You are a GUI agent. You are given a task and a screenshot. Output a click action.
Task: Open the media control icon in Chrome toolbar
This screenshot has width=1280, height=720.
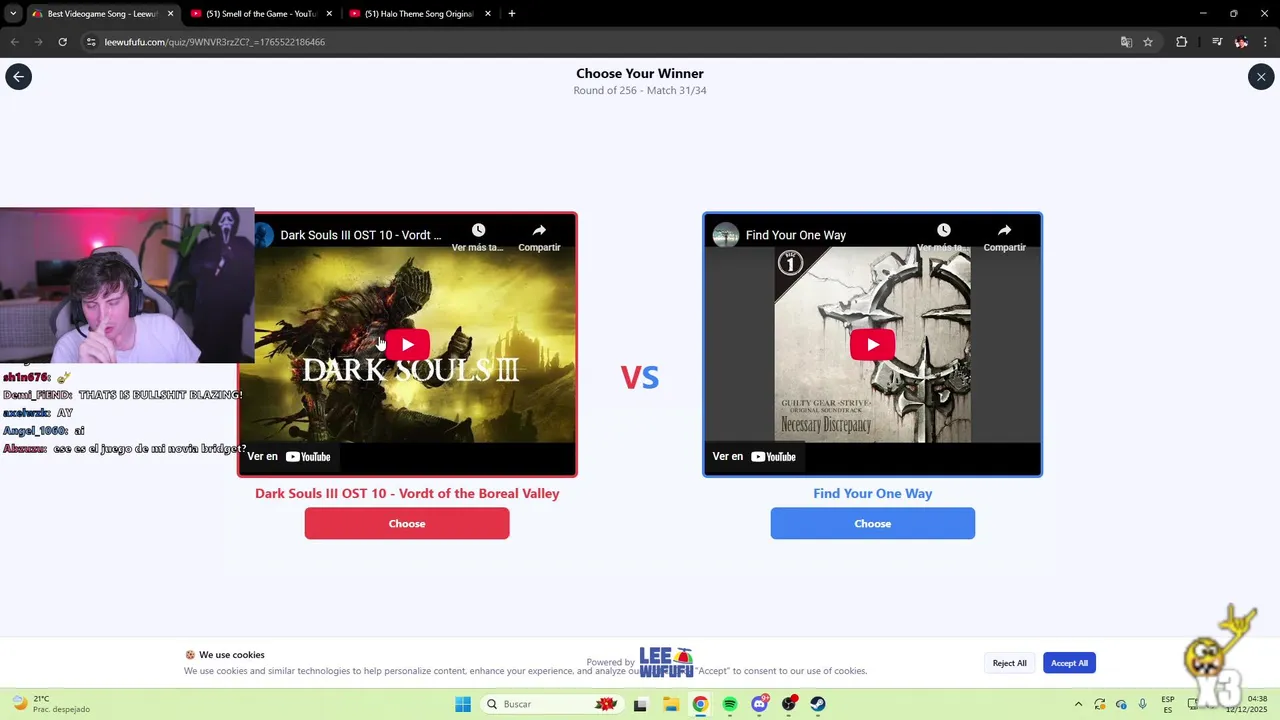1216,42
